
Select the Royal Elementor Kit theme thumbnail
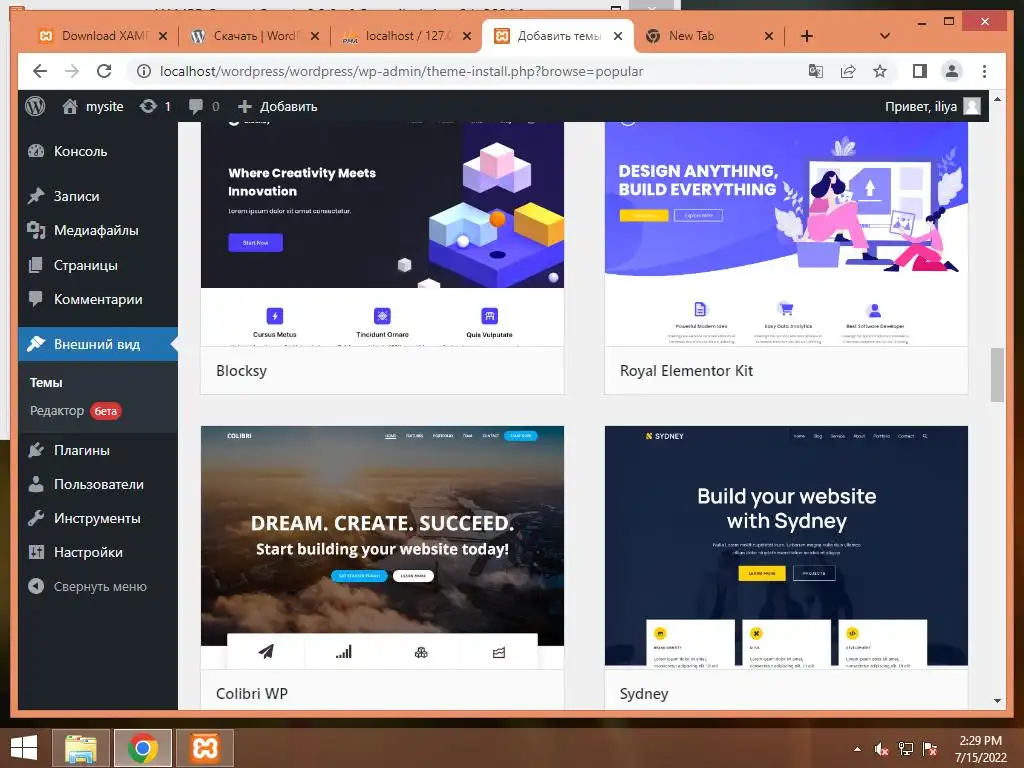coord(786,234)
